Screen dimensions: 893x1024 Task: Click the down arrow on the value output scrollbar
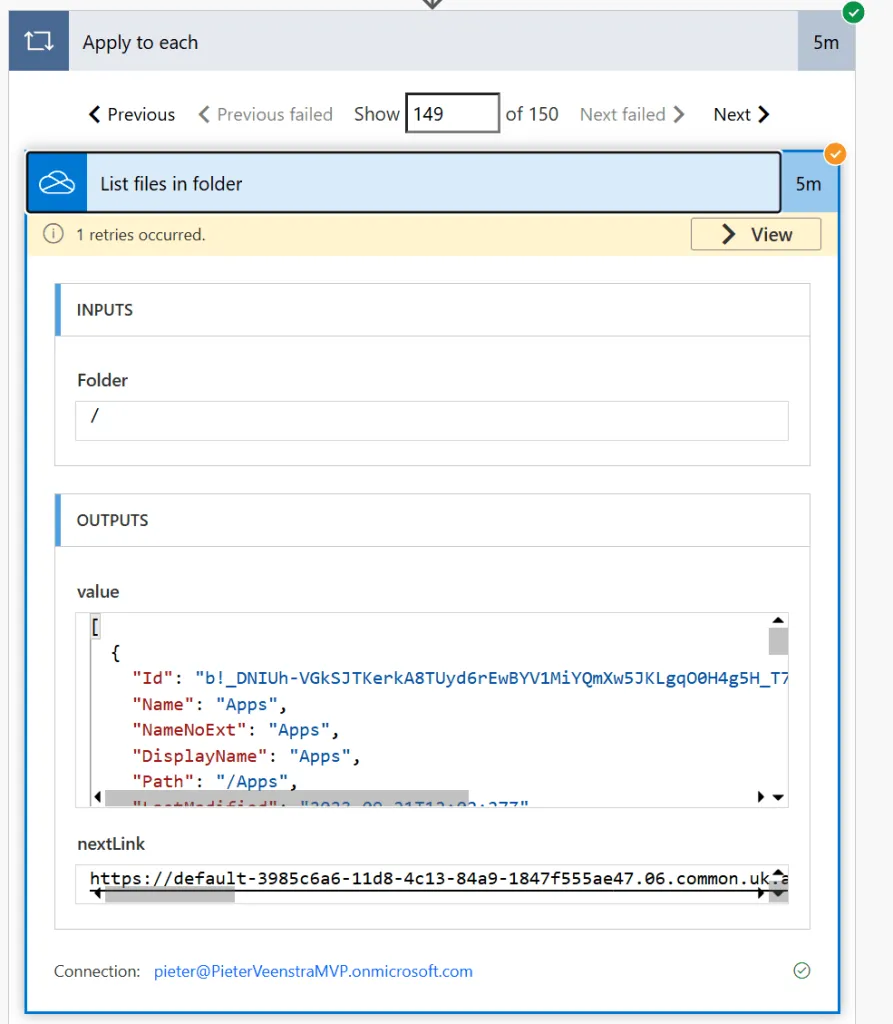point(778,797)
